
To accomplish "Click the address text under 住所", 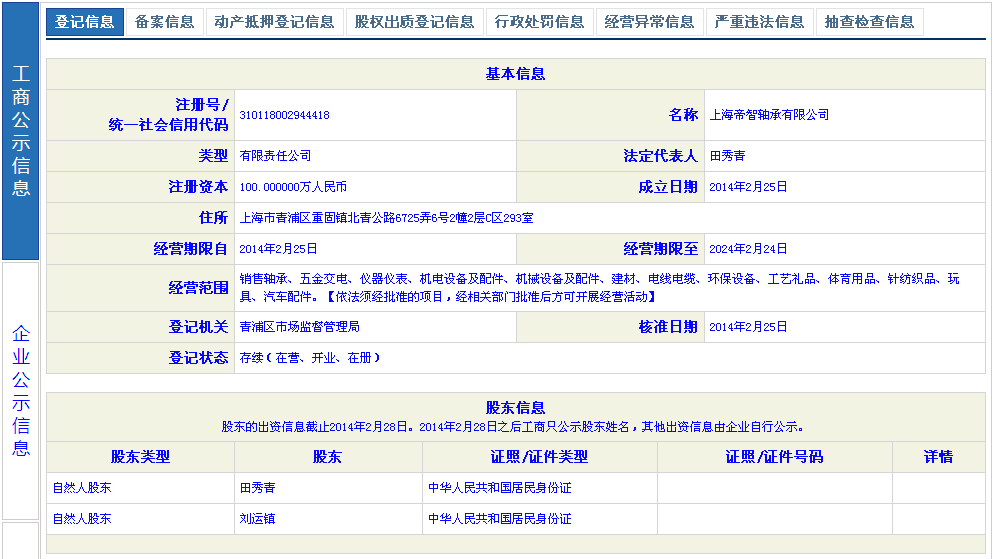I will [x=386, y=218].
